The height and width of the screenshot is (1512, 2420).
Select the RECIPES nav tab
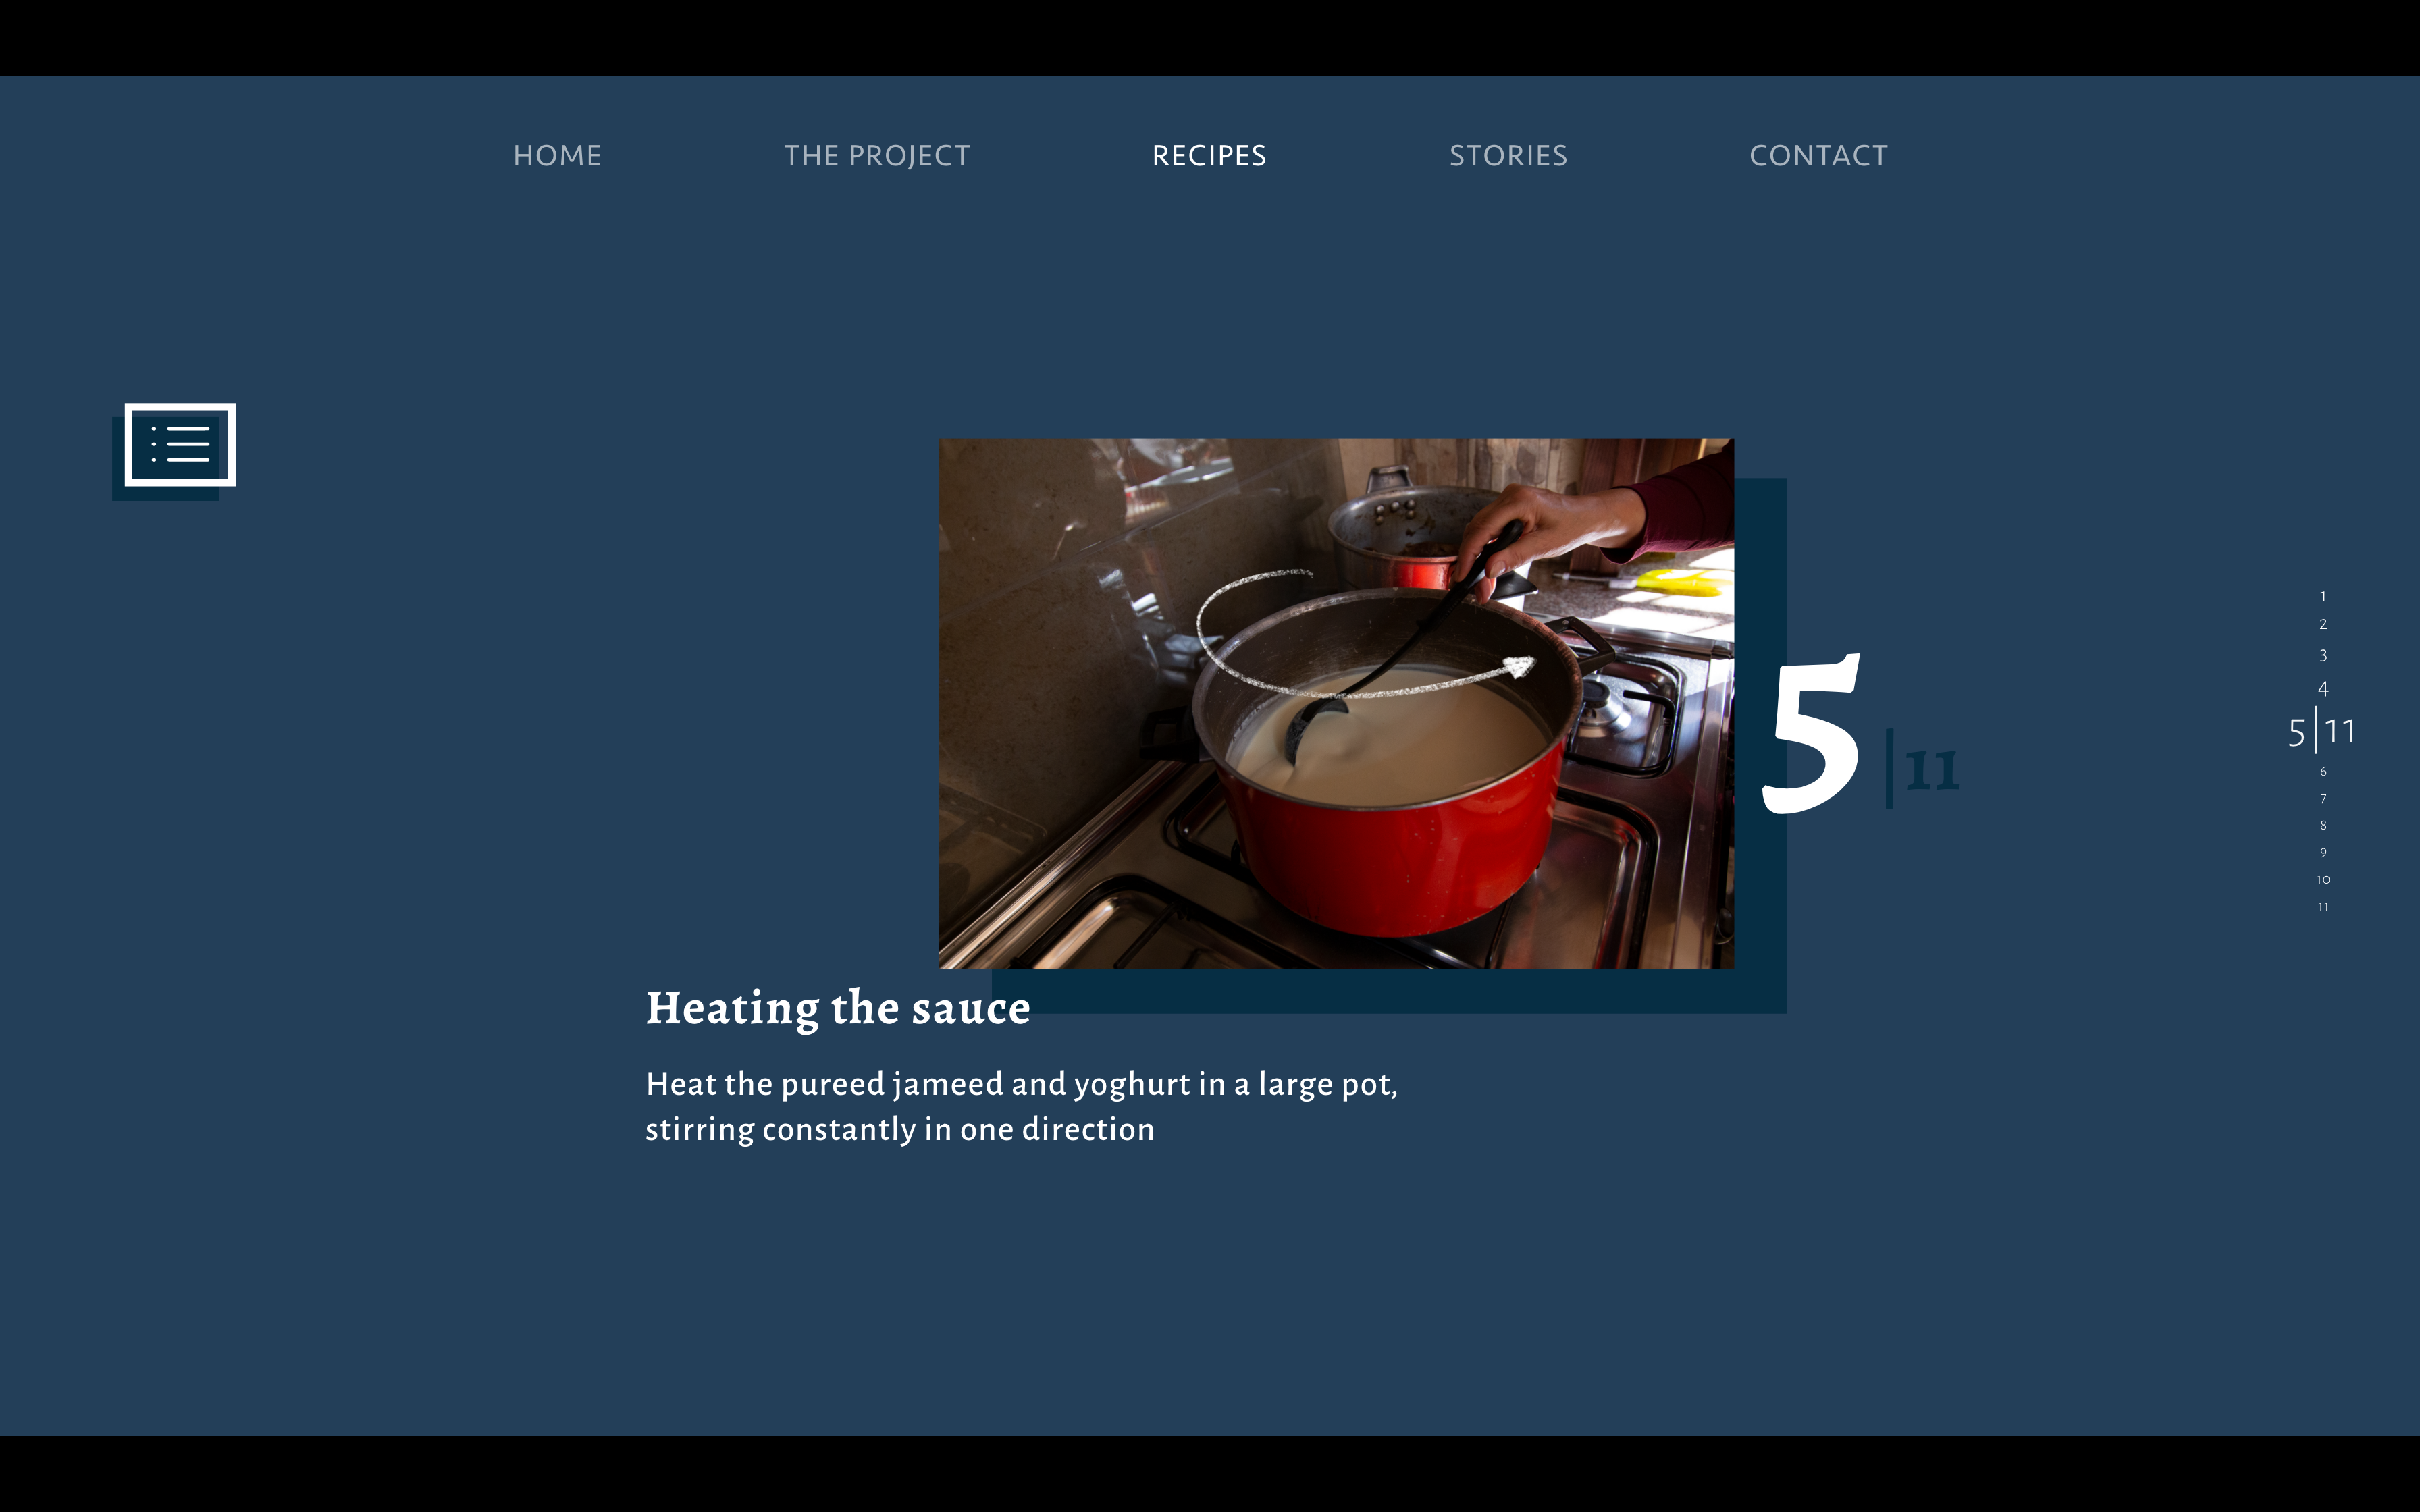click(1209, 156)
